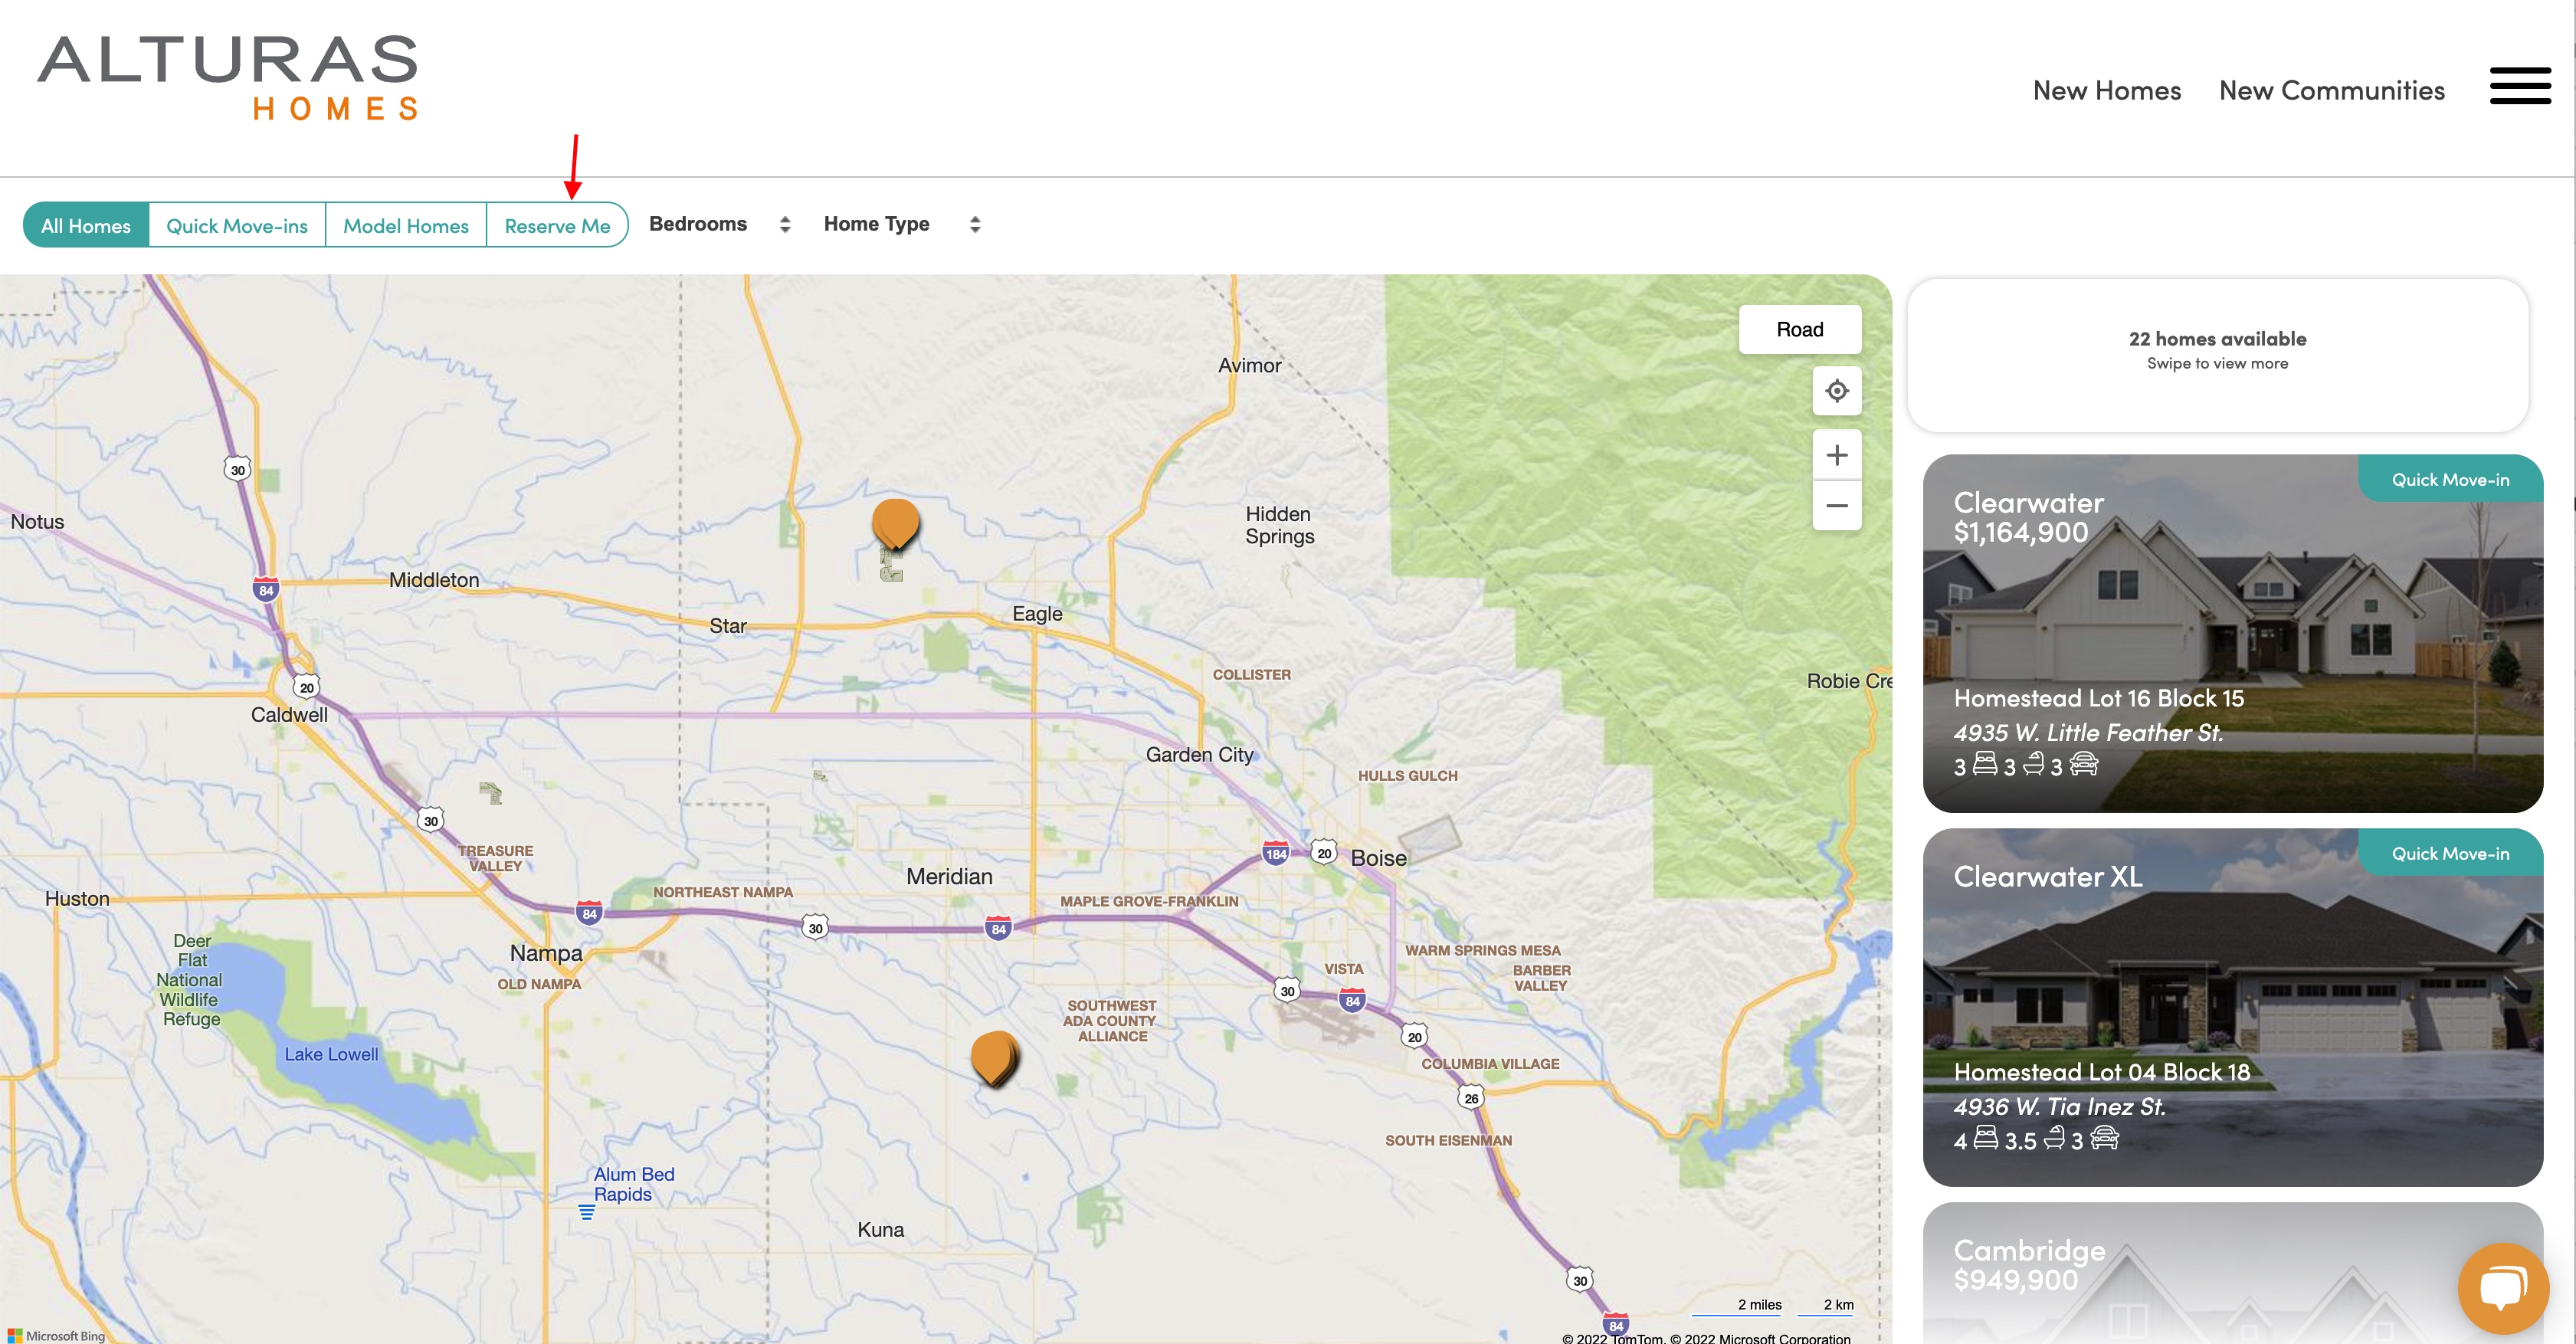This screenshot has height=1344, width=2576.
Task: Click the Homestead Lot 04 Block 18 text
Action: click(x=2102, y=1072)
